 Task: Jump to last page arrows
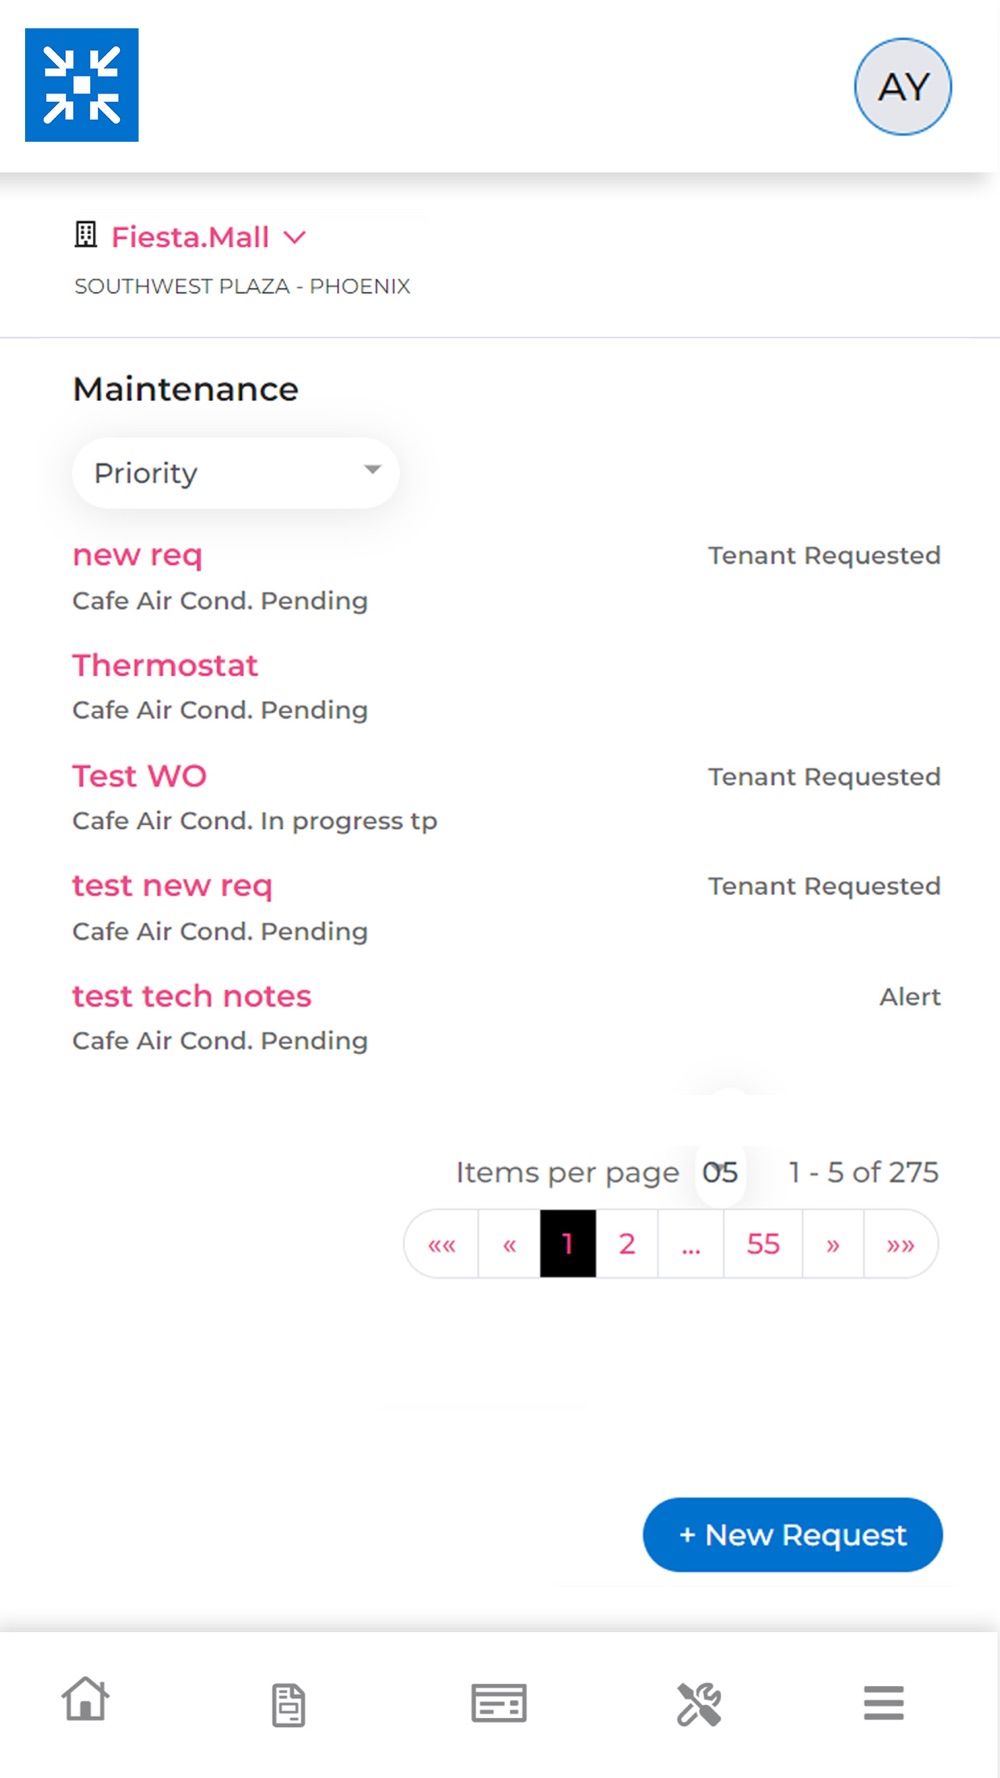pyautogui.click(x=901, y=1244)
